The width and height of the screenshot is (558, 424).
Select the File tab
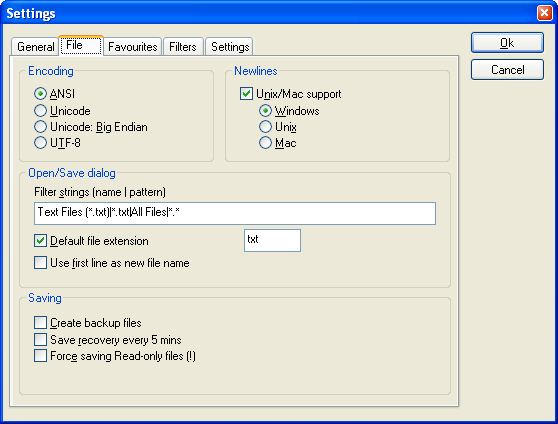point(81,45)
